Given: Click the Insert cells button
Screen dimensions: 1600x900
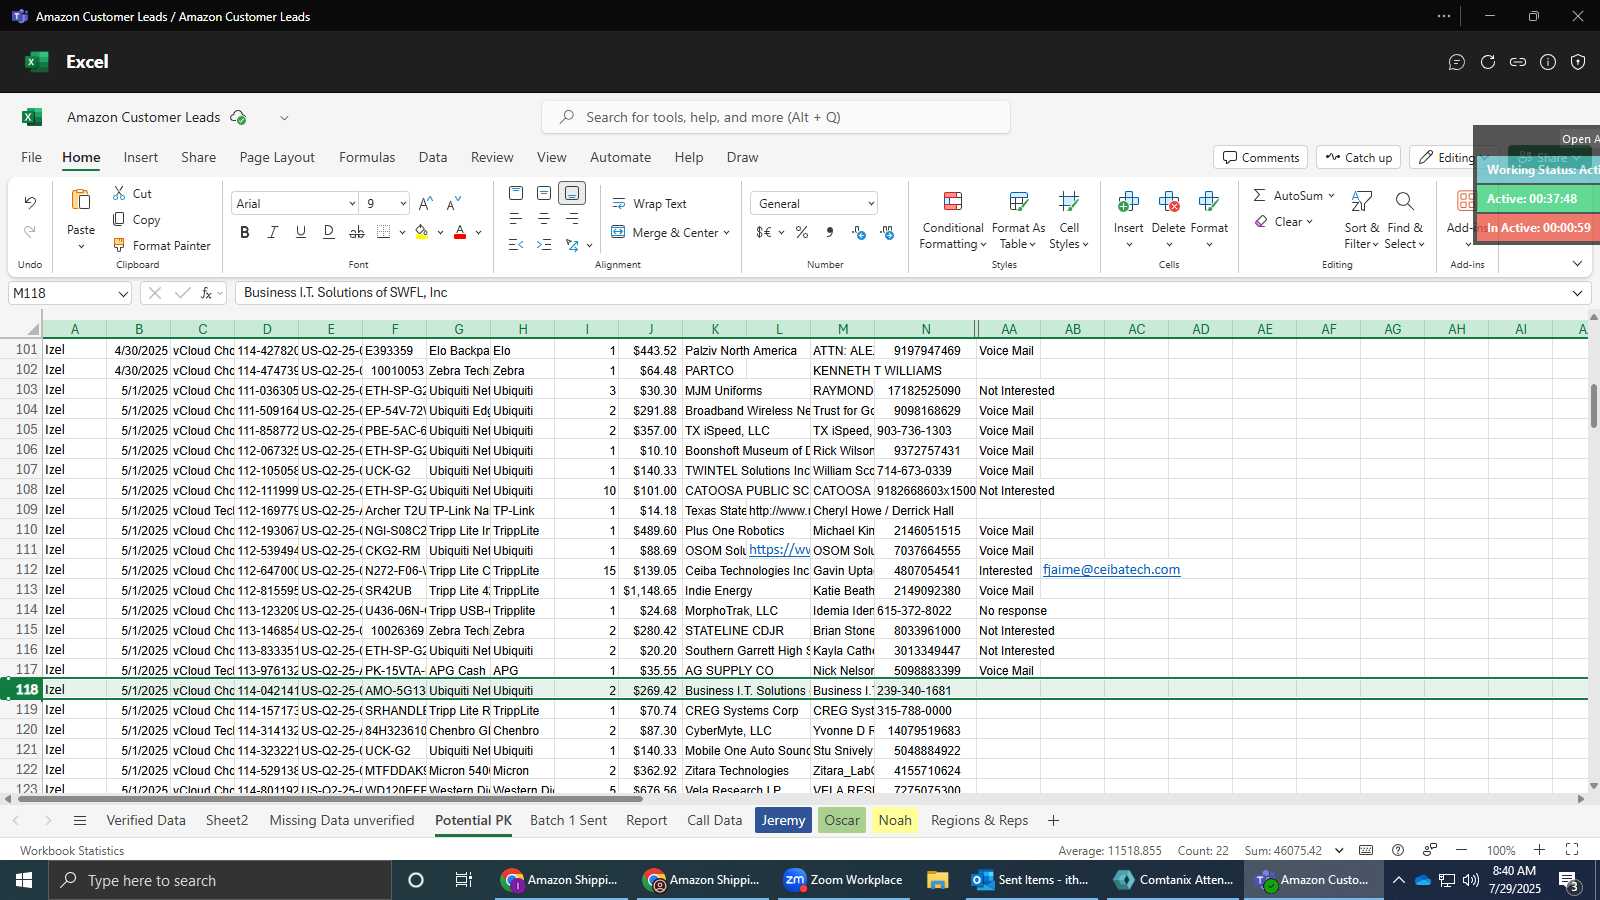Looking at the screenshot, I should 1128,220.
